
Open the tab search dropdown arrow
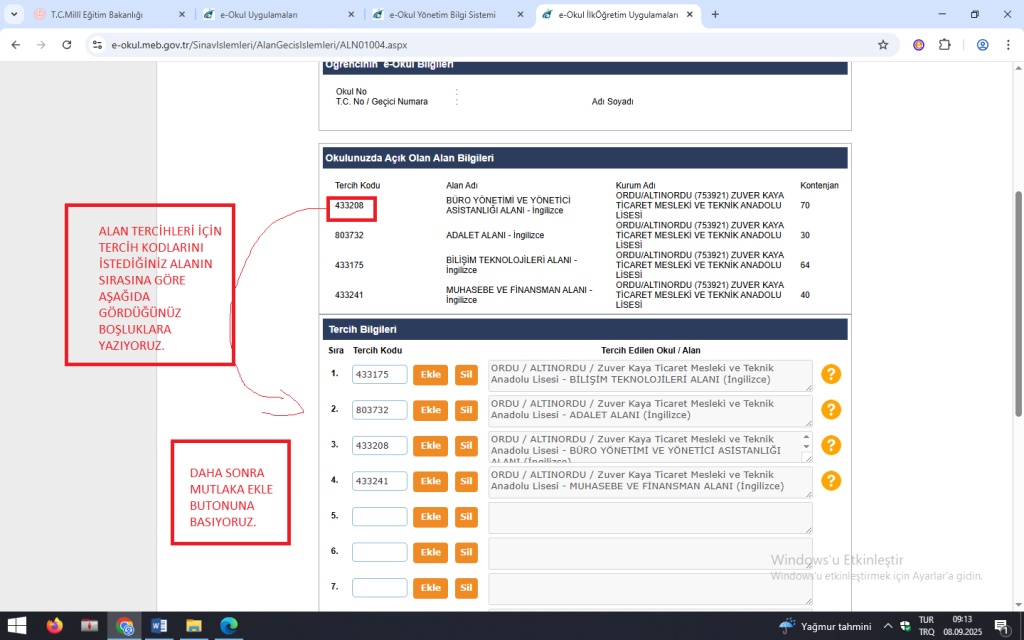[x=14, y=15]
